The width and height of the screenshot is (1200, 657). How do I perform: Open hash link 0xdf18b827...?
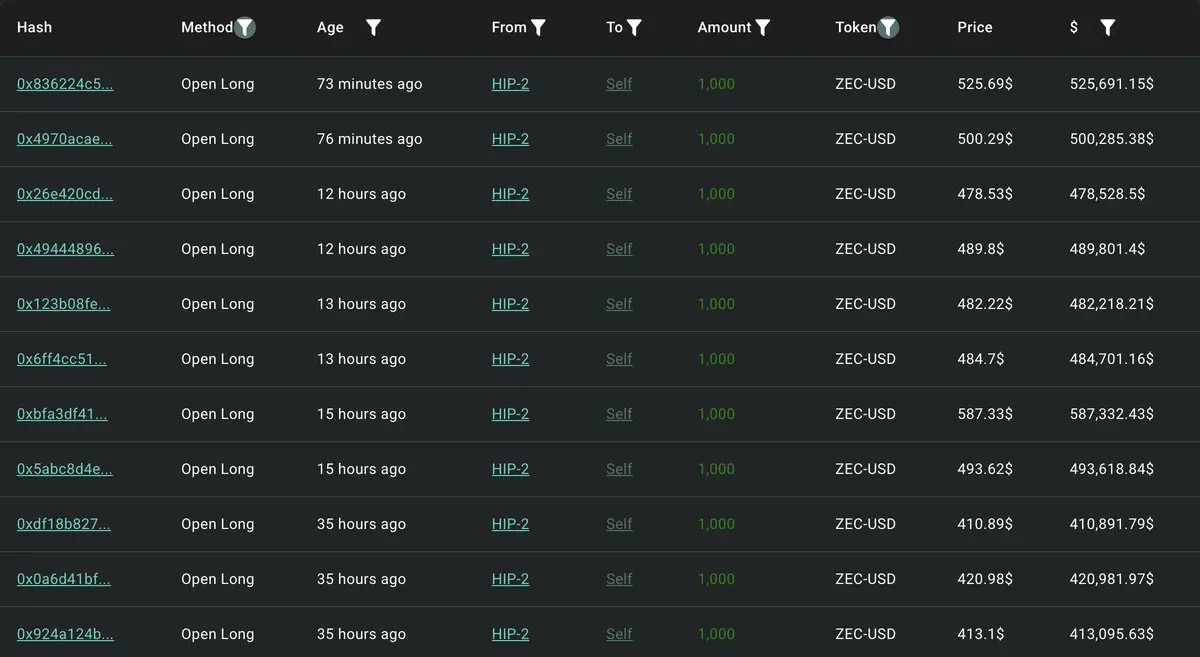pos(64,524)
